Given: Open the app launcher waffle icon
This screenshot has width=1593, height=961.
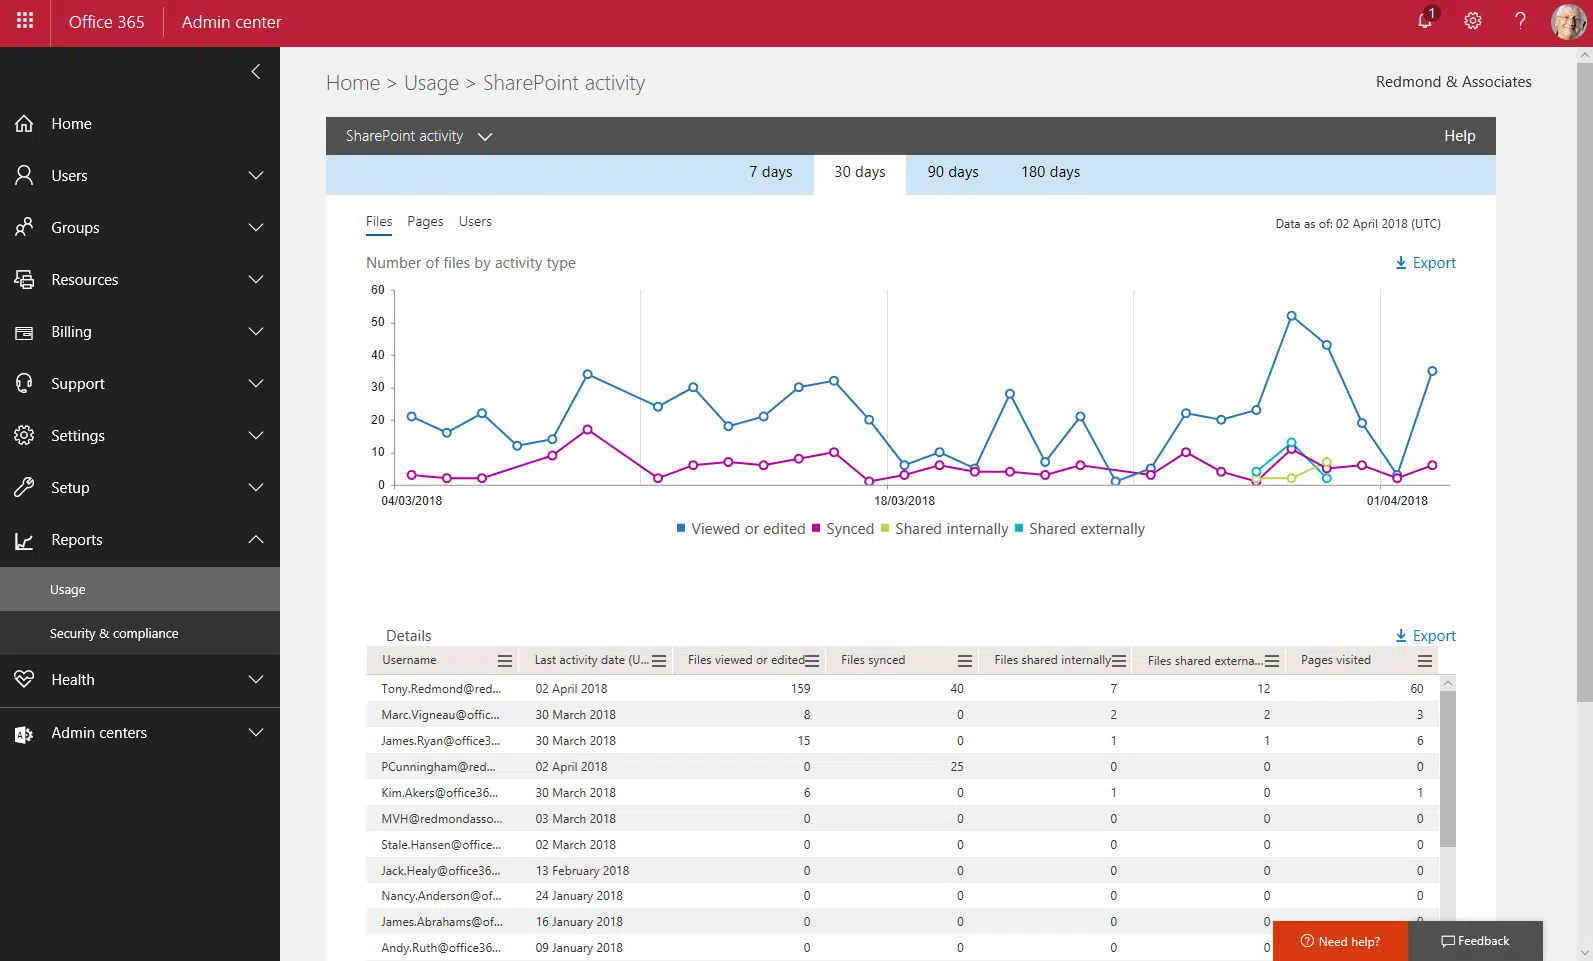Looking at the screenshot, I should pos(25,21).
